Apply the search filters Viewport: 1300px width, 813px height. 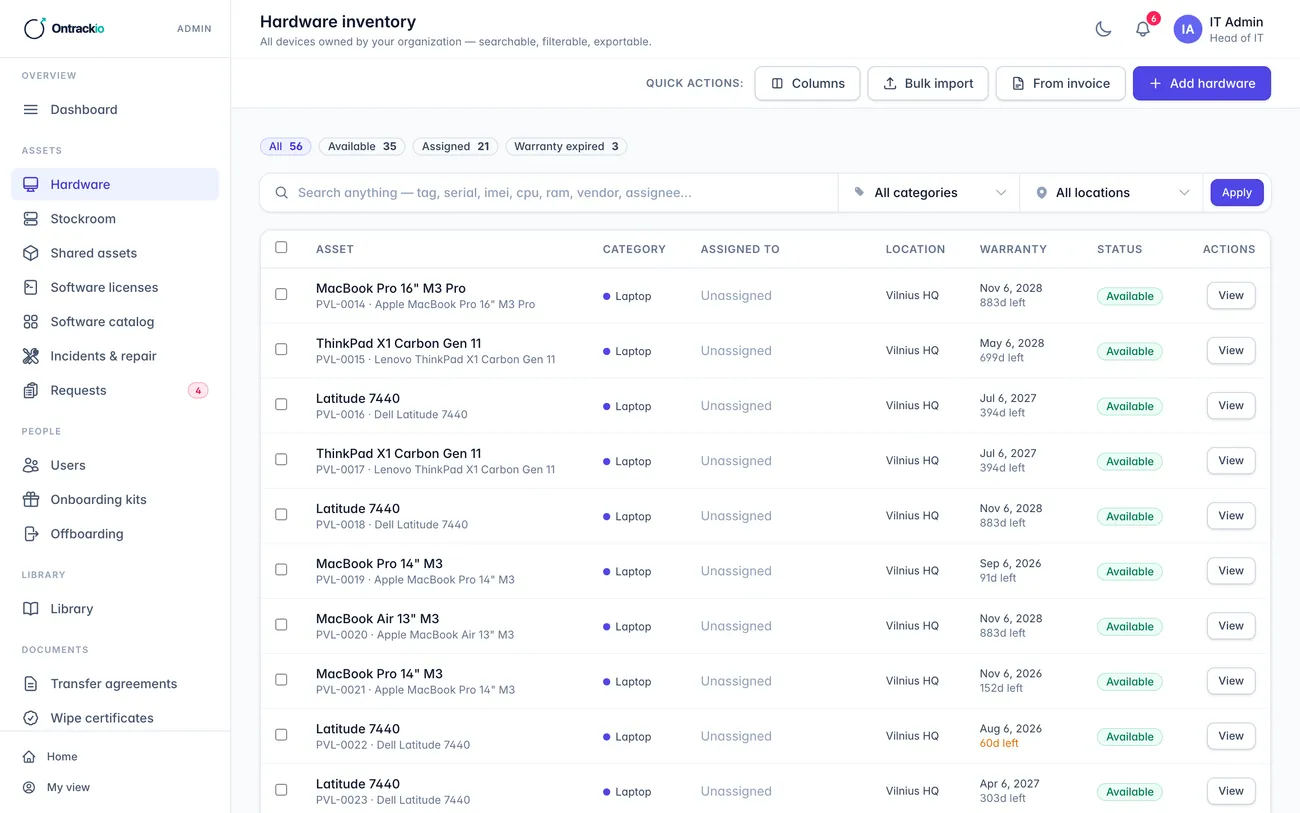point(1237,193)
